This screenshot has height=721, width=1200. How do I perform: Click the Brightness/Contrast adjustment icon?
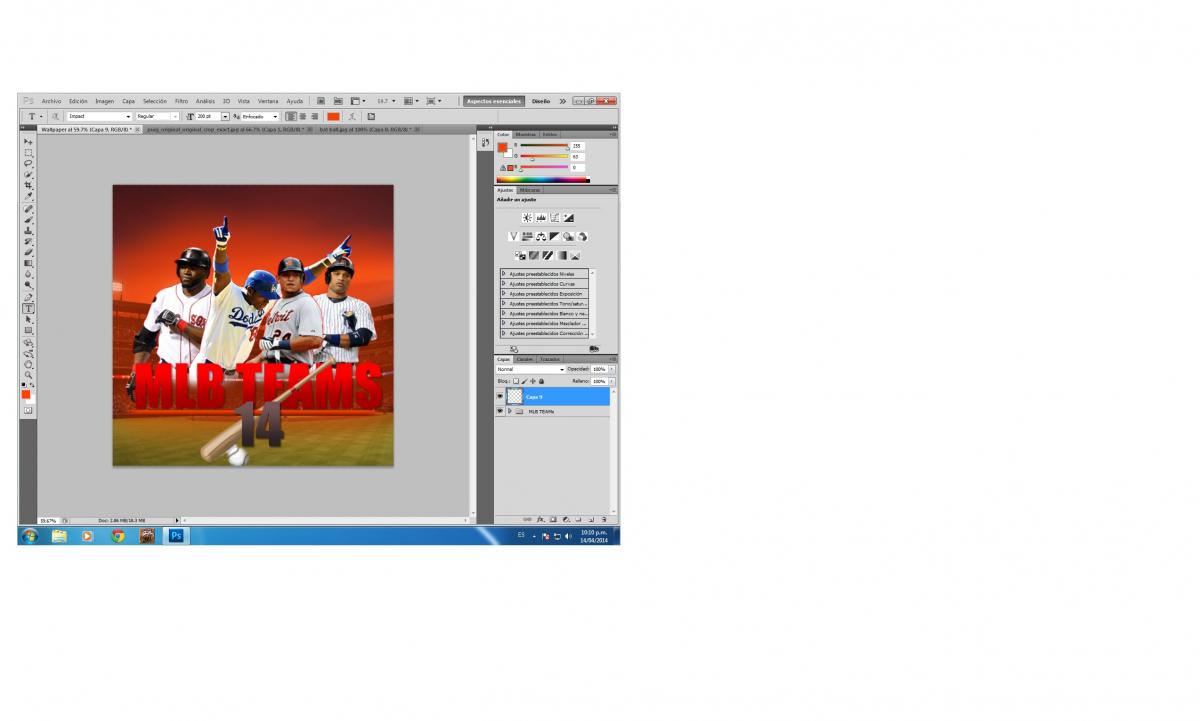527,217
